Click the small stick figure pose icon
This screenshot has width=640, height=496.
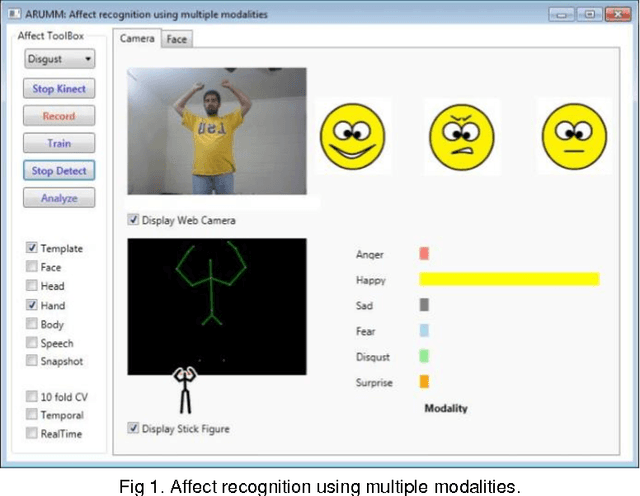tap(185, 391)
